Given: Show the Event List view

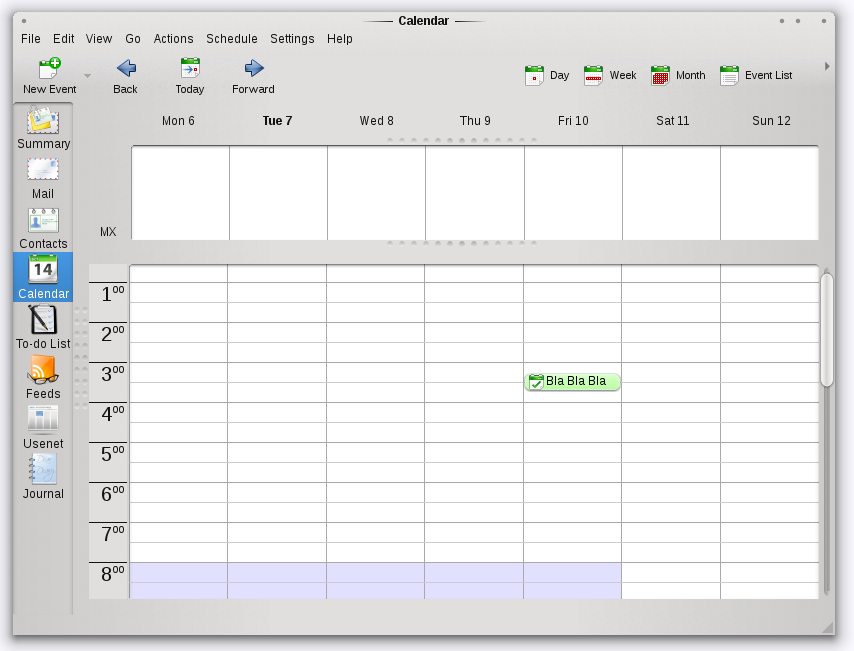Looking at the screenshot, I should [x=756, y=75].
